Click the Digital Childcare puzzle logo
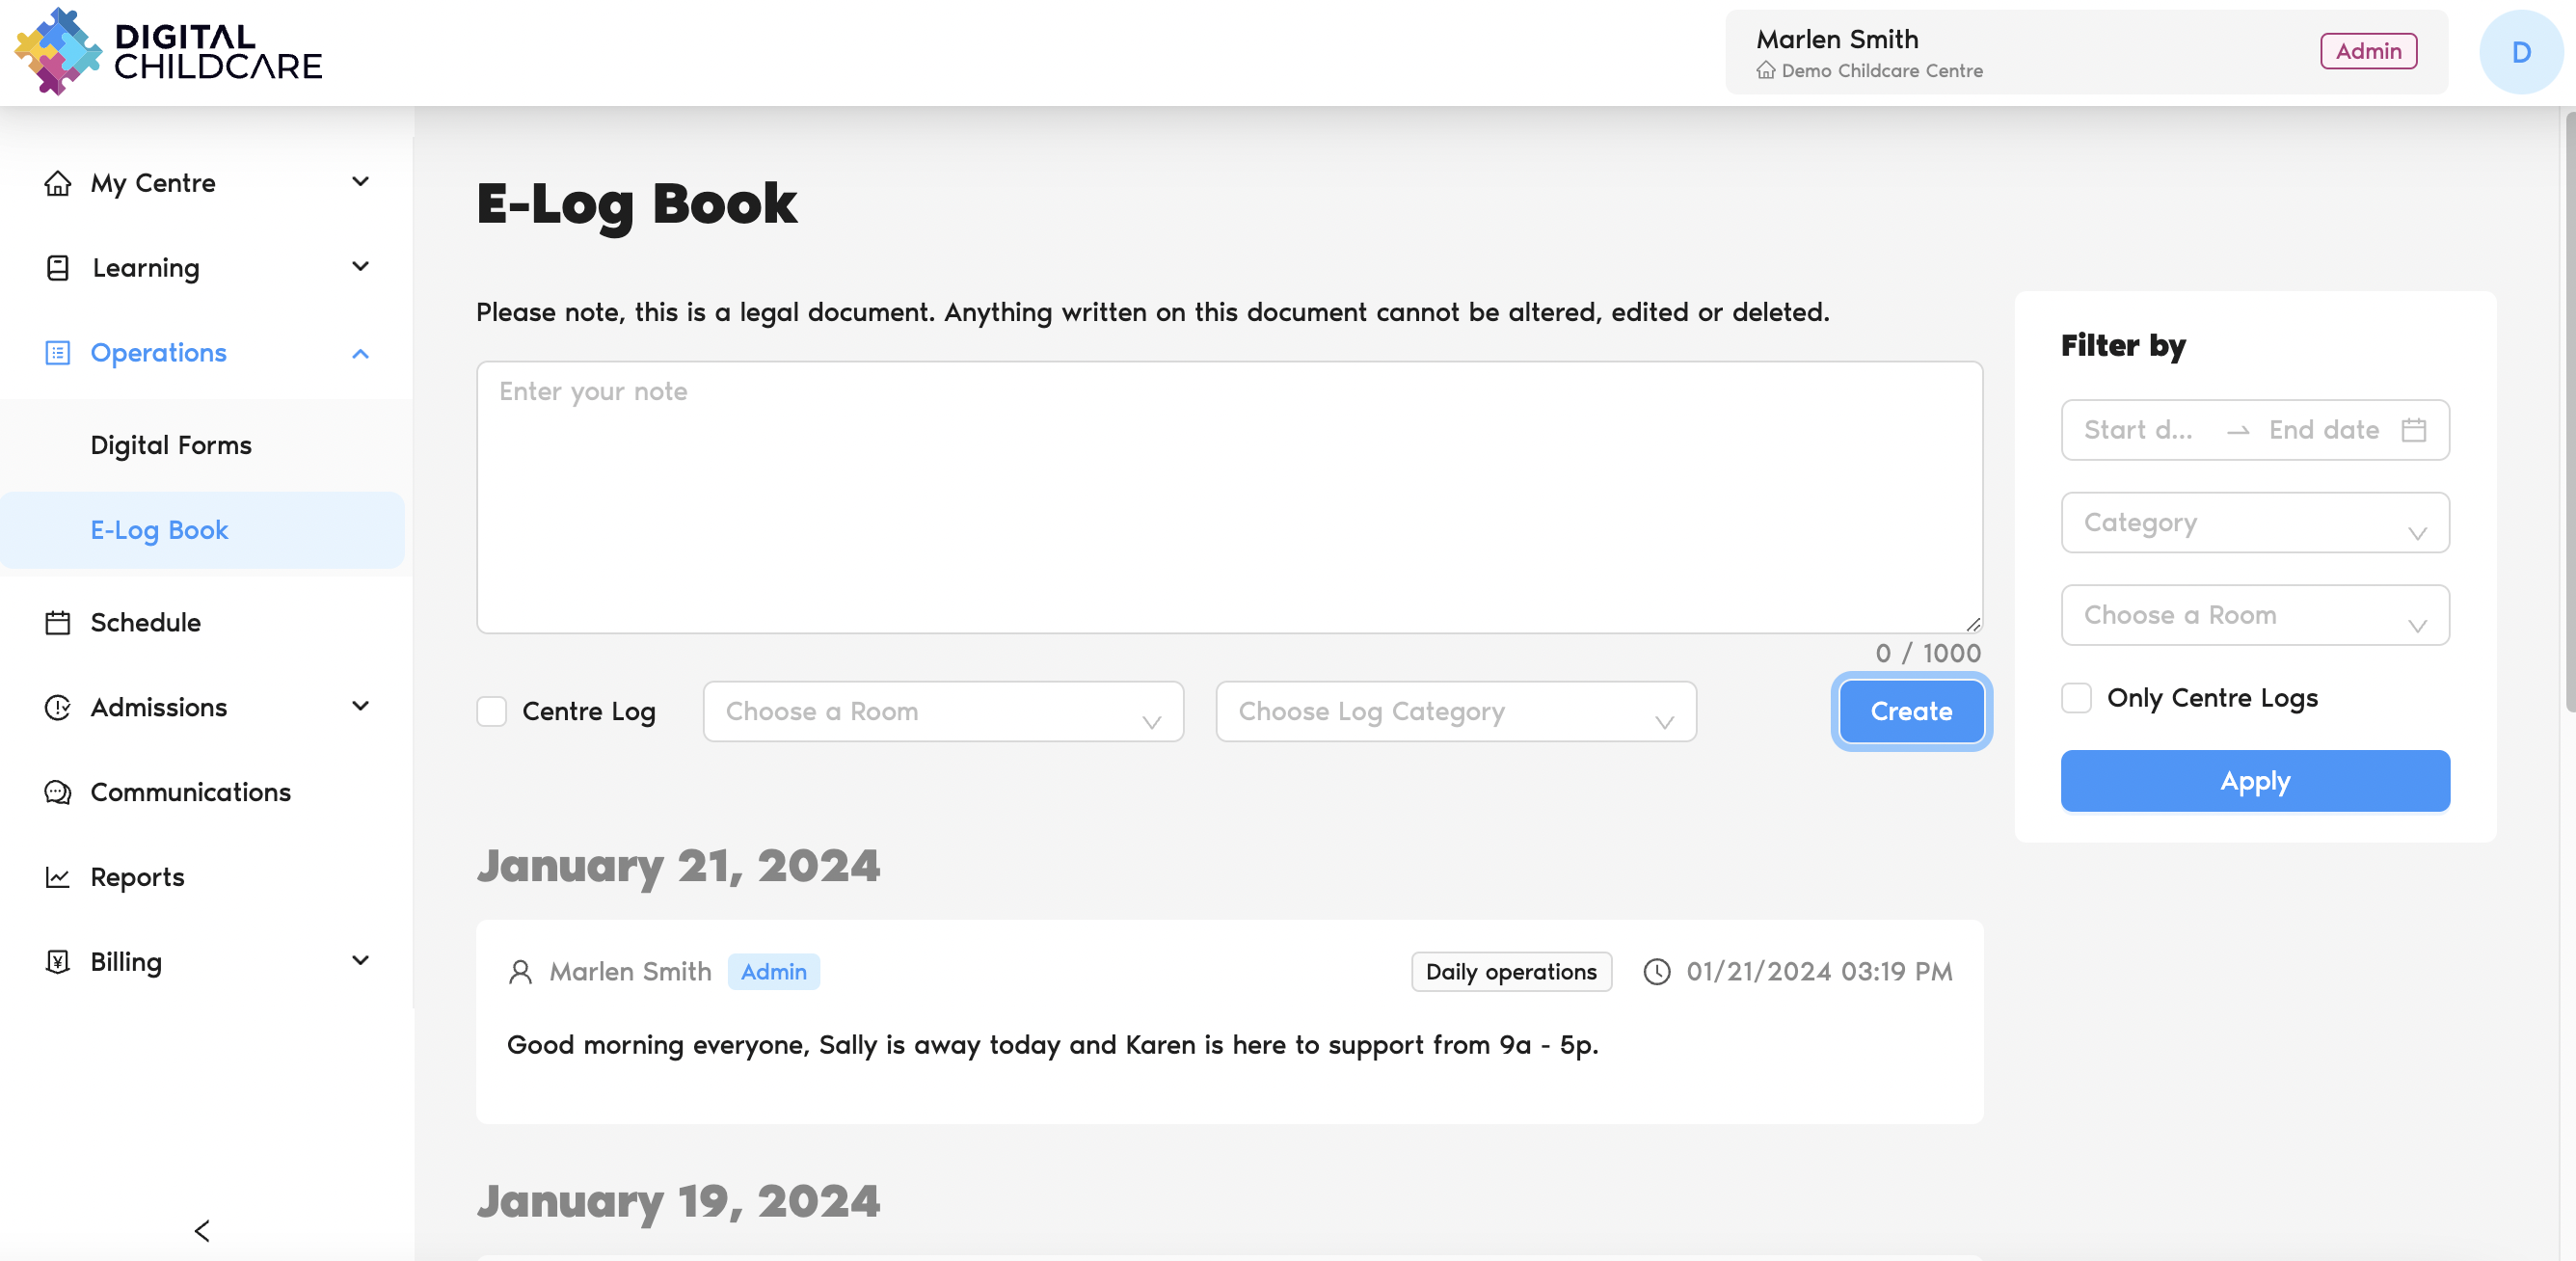Image resolution: width=2576 pixels, height=1261 pixels. pos(58,52)
